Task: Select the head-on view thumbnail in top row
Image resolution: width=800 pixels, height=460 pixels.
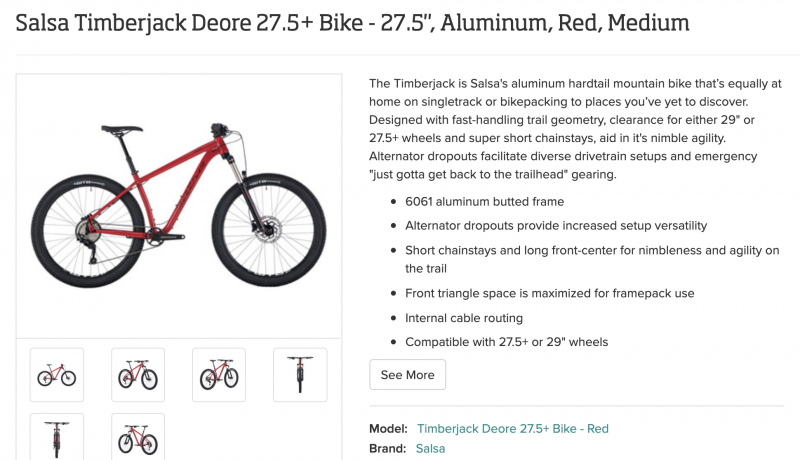Action: click(x=300, y=375)
